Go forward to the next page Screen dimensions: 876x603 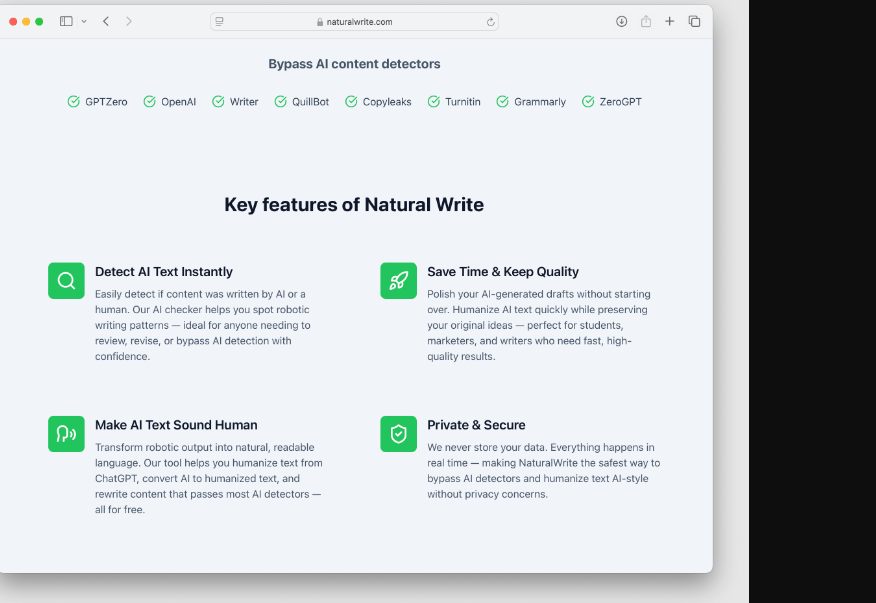129,21
